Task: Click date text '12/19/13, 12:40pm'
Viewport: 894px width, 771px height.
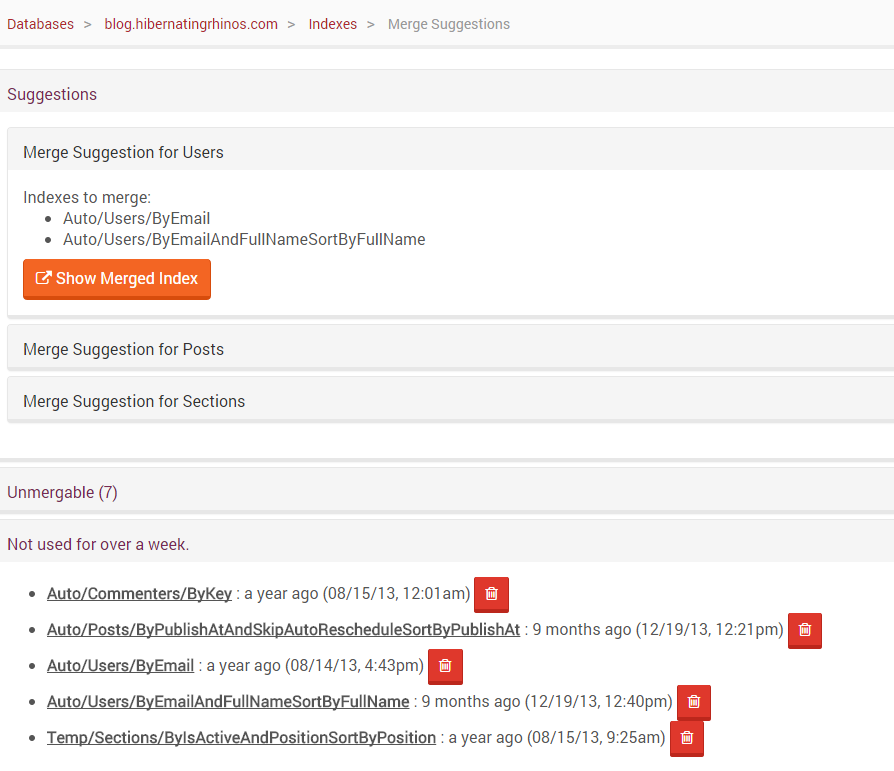Action: pyautogui.click(x=599, y=701)
